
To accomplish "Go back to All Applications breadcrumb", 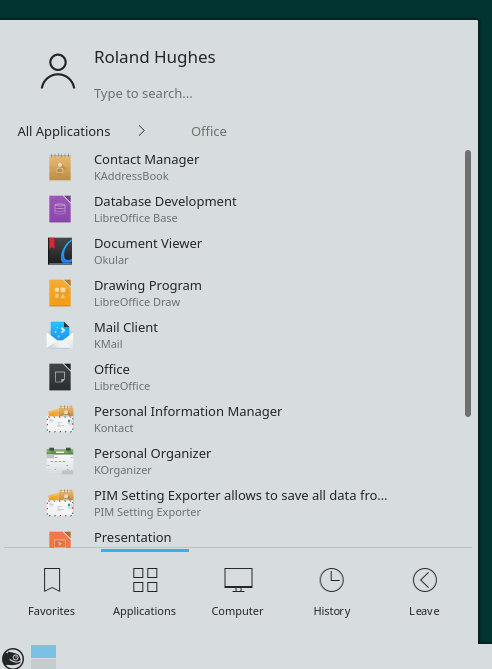I will coord(64,131).
